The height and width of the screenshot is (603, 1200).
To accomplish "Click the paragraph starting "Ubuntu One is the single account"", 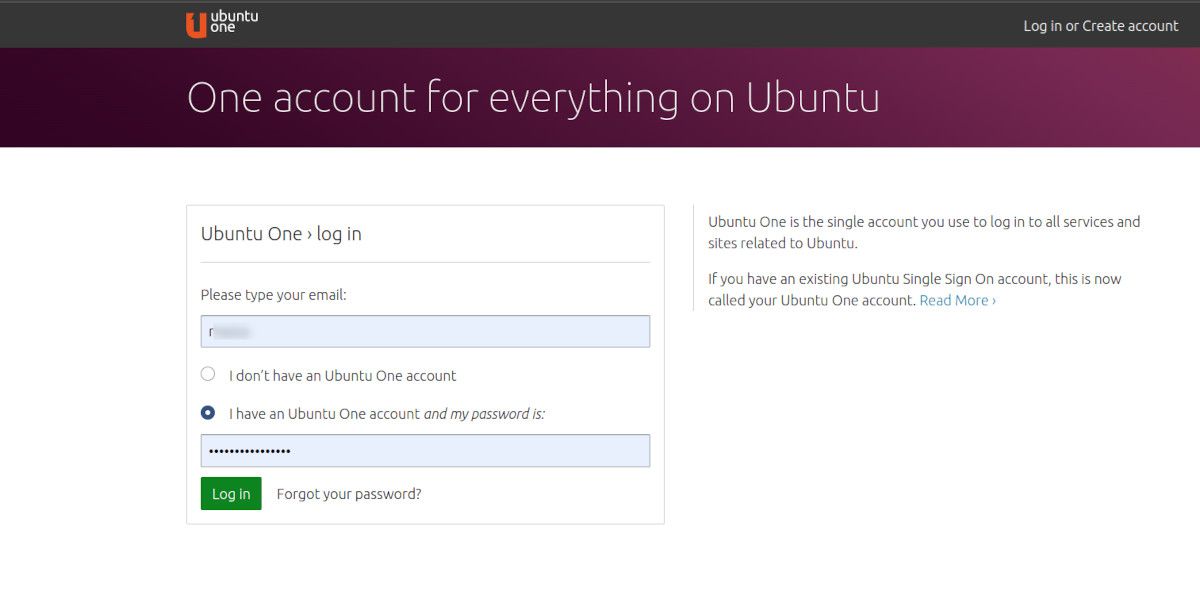I will pos(923,232).
